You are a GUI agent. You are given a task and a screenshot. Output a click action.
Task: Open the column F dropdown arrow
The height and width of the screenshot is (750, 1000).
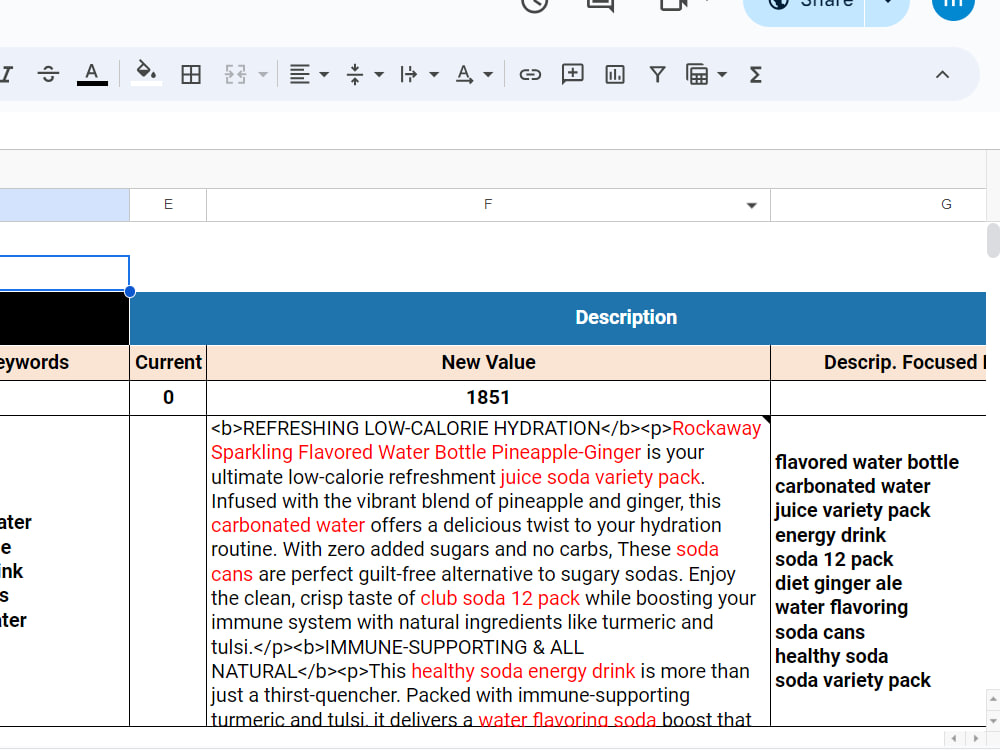tap(752, 205)
